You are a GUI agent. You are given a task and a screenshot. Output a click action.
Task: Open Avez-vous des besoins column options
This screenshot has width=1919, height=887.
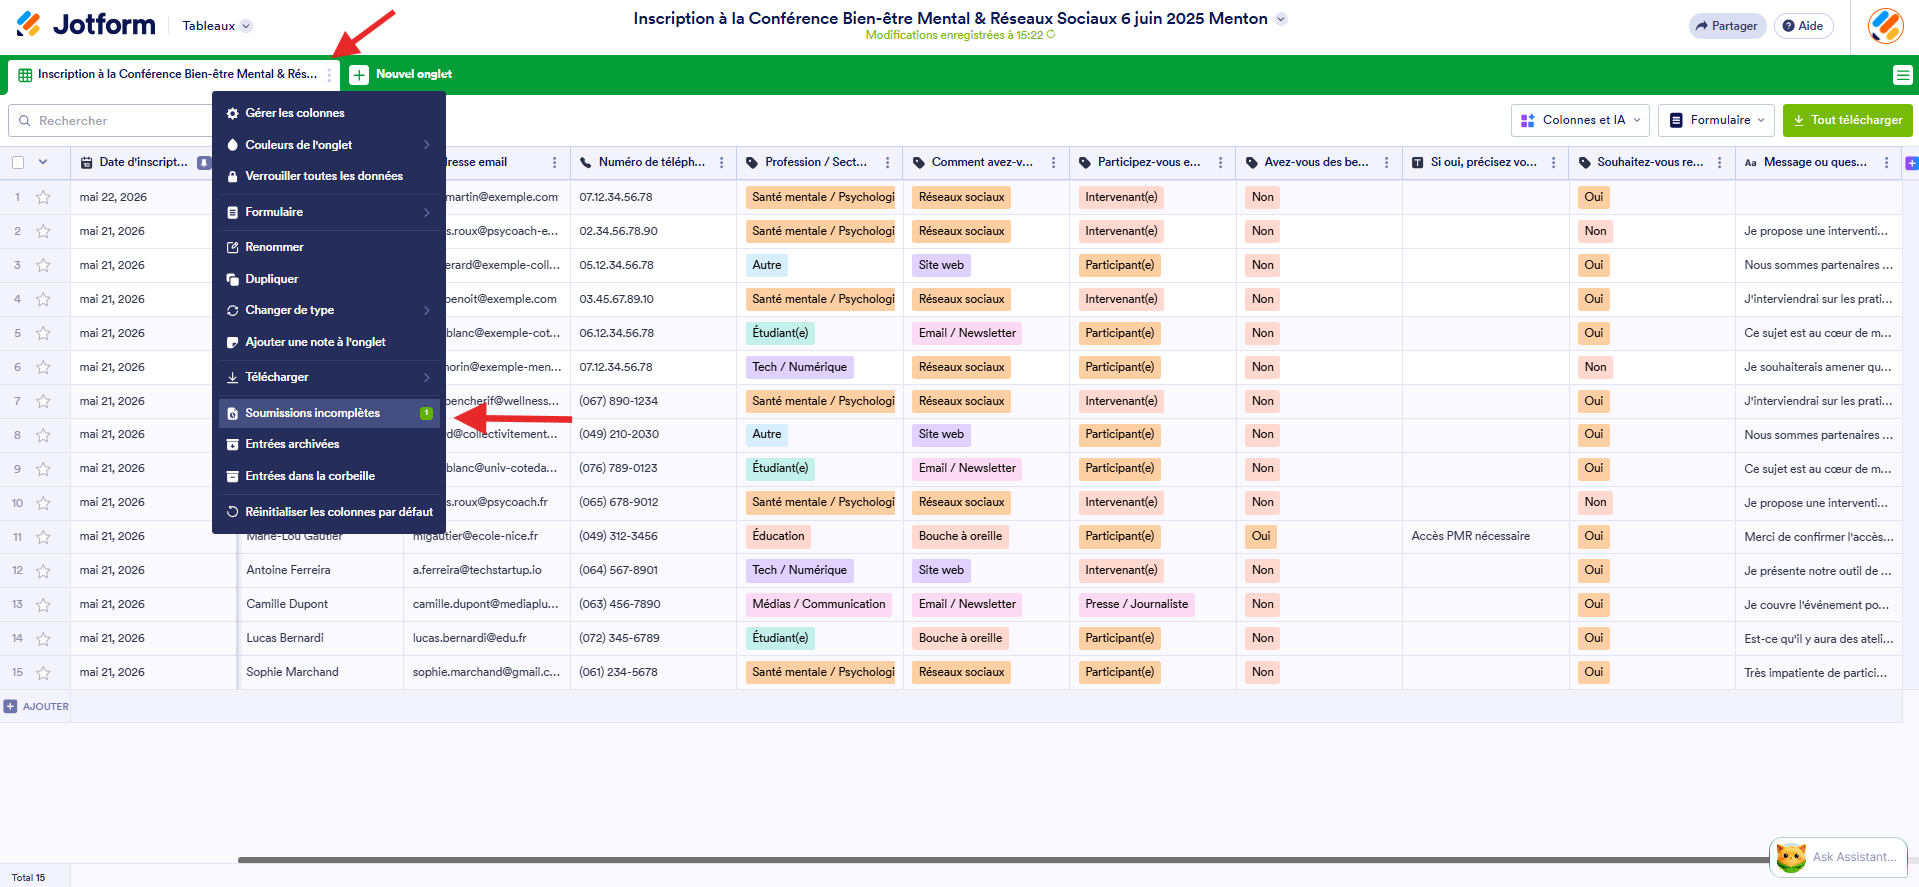(x=1386, y=162)
